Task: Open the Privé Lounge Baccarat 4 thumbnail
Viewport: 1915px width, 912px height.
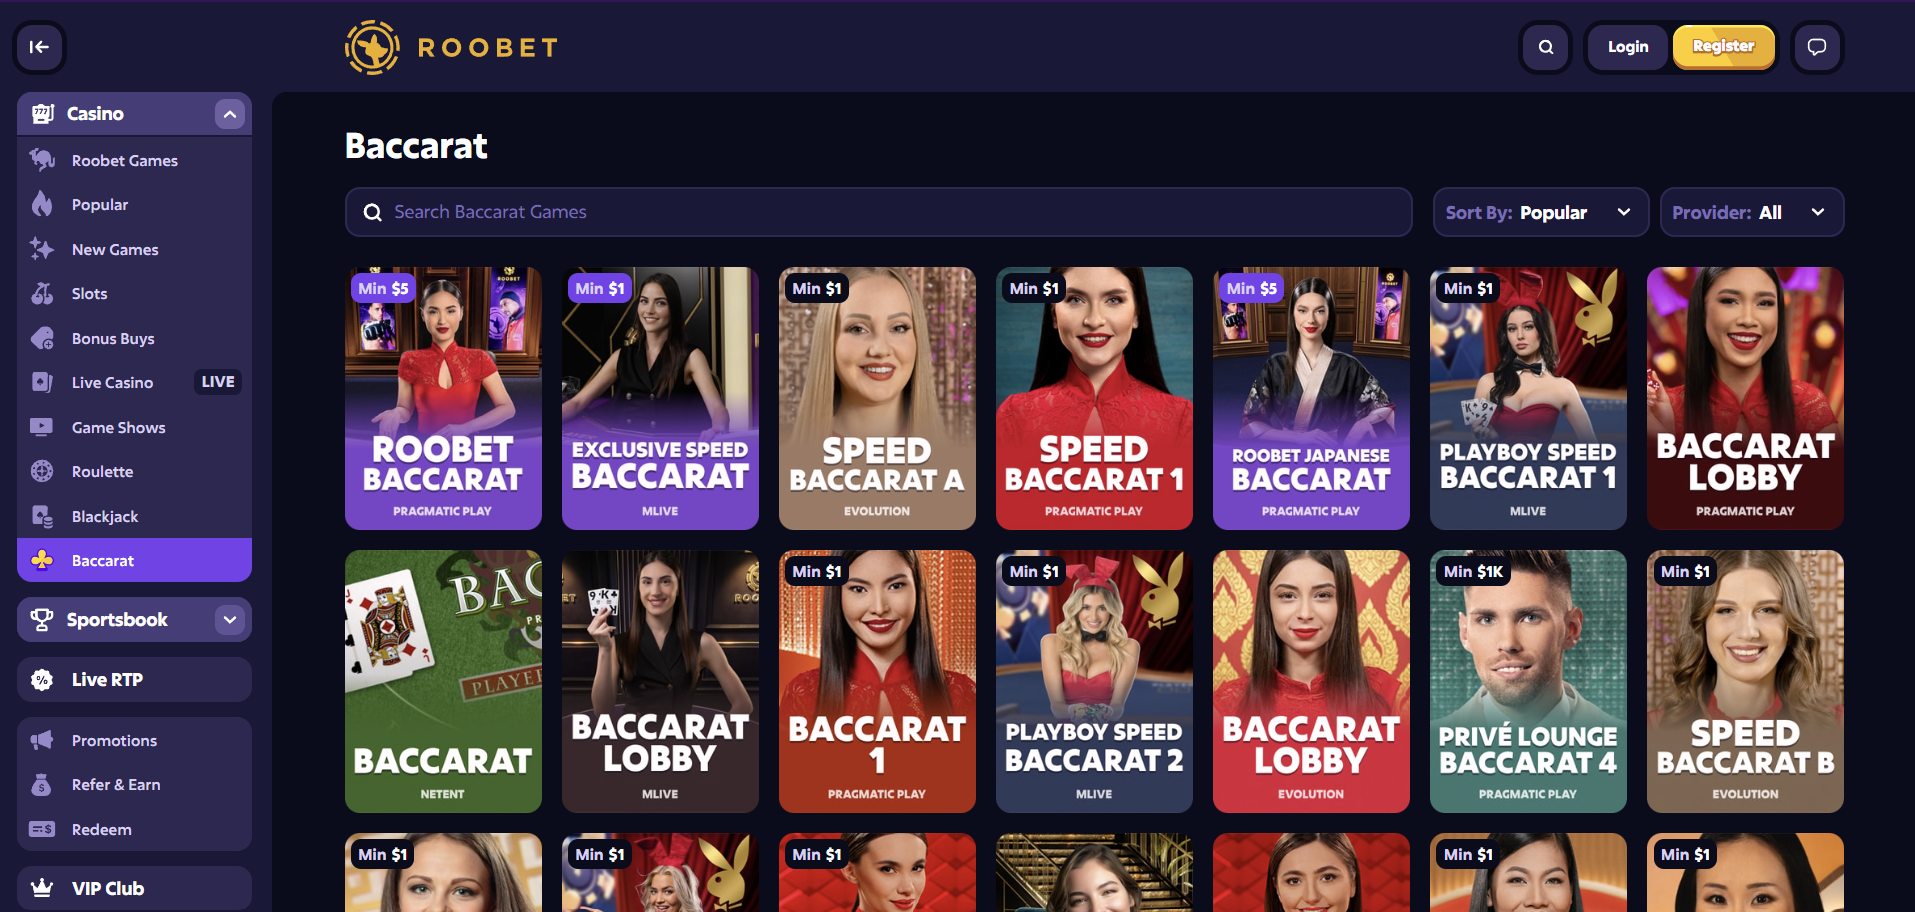Action: [x=1528, y=681]
